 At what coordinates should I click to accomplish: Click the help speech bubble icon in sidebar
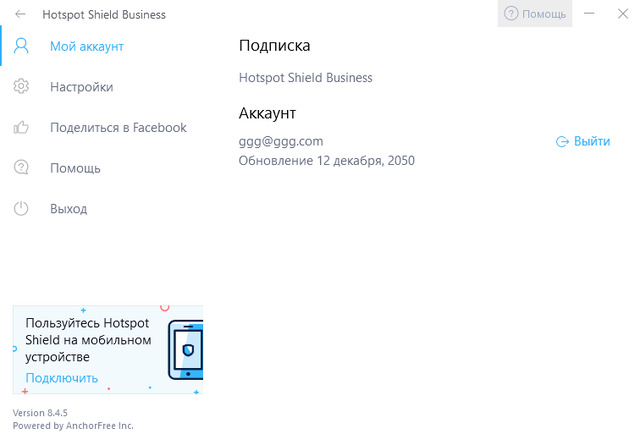[x=21, y=168]
